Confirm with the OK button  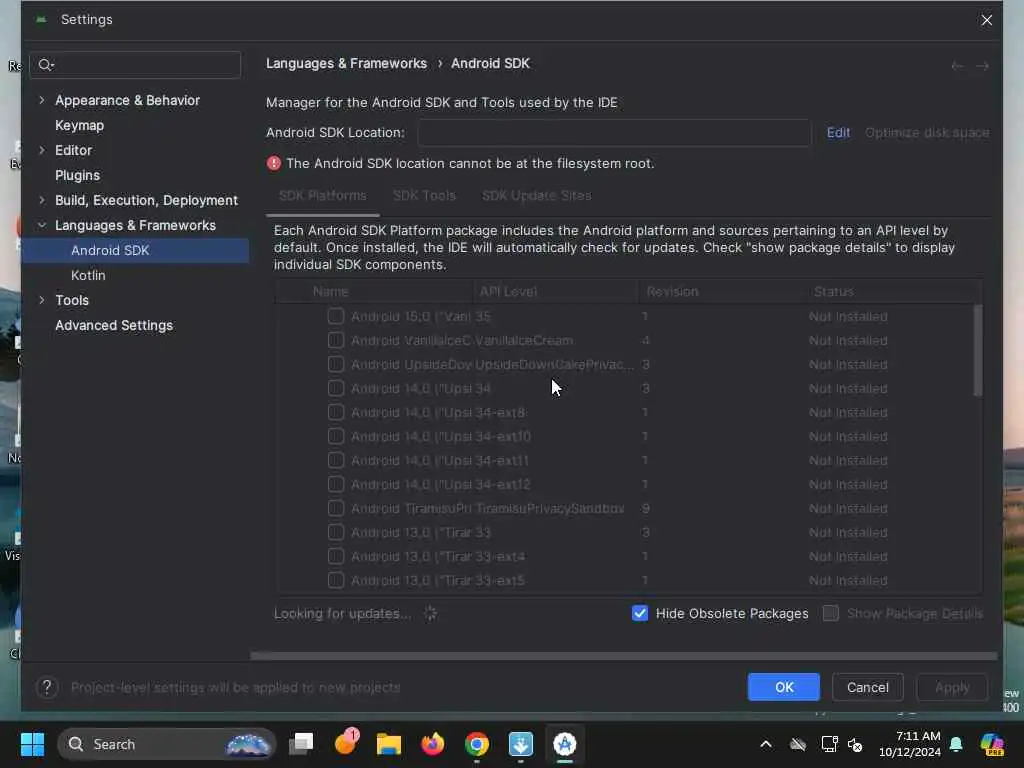784,687
